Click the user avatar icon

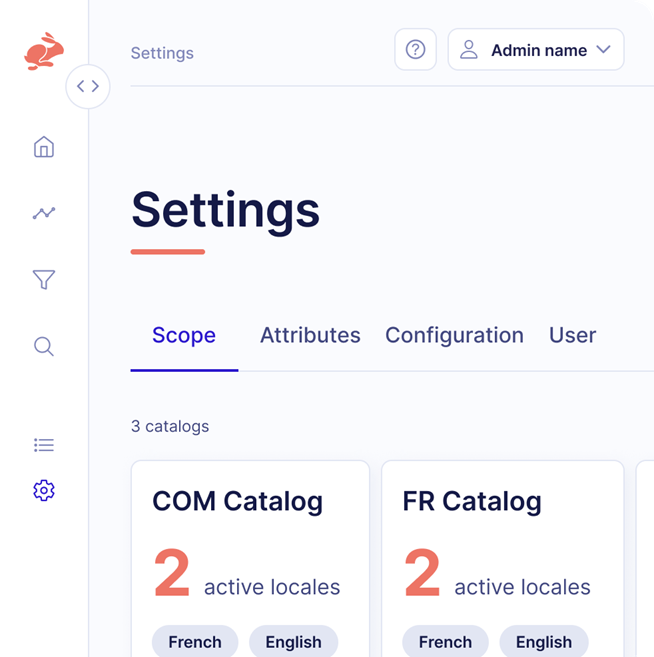coord(468,50)
